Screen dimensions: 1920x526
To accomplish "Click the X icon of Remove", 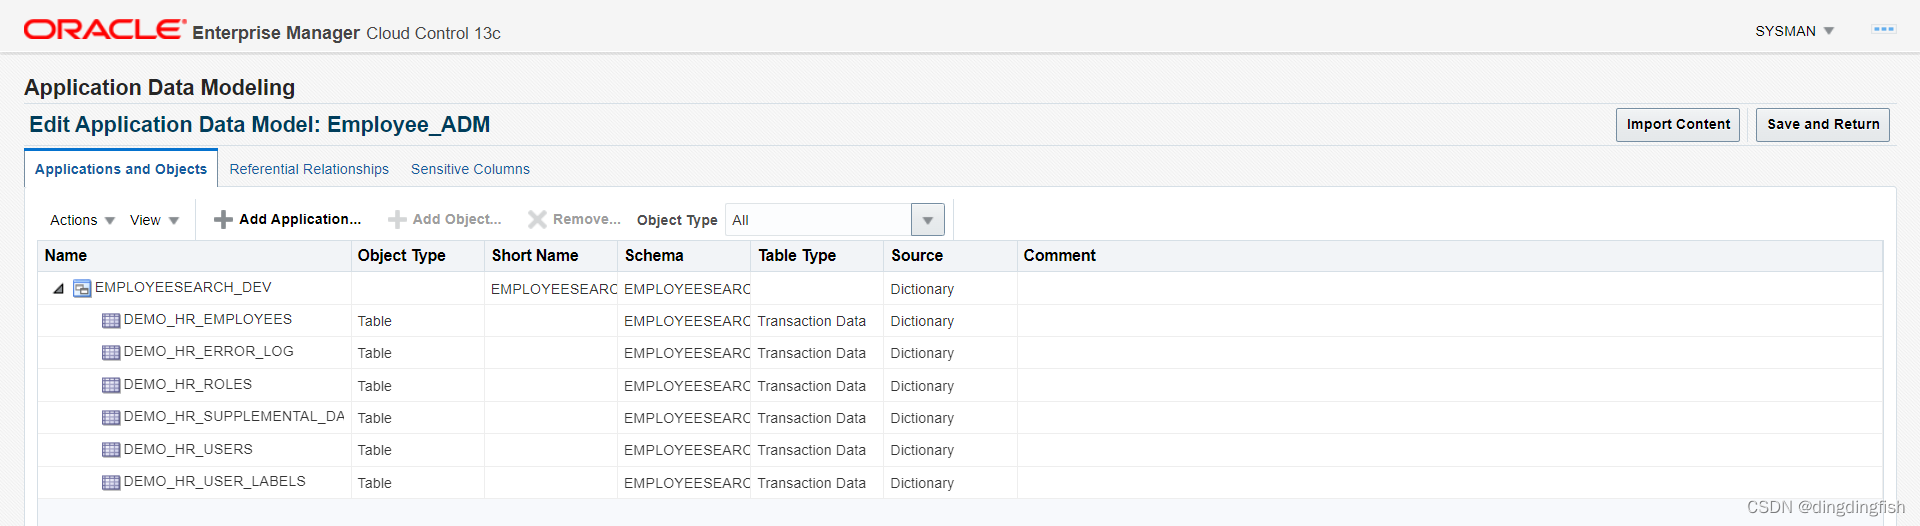I will pos(537,219).
